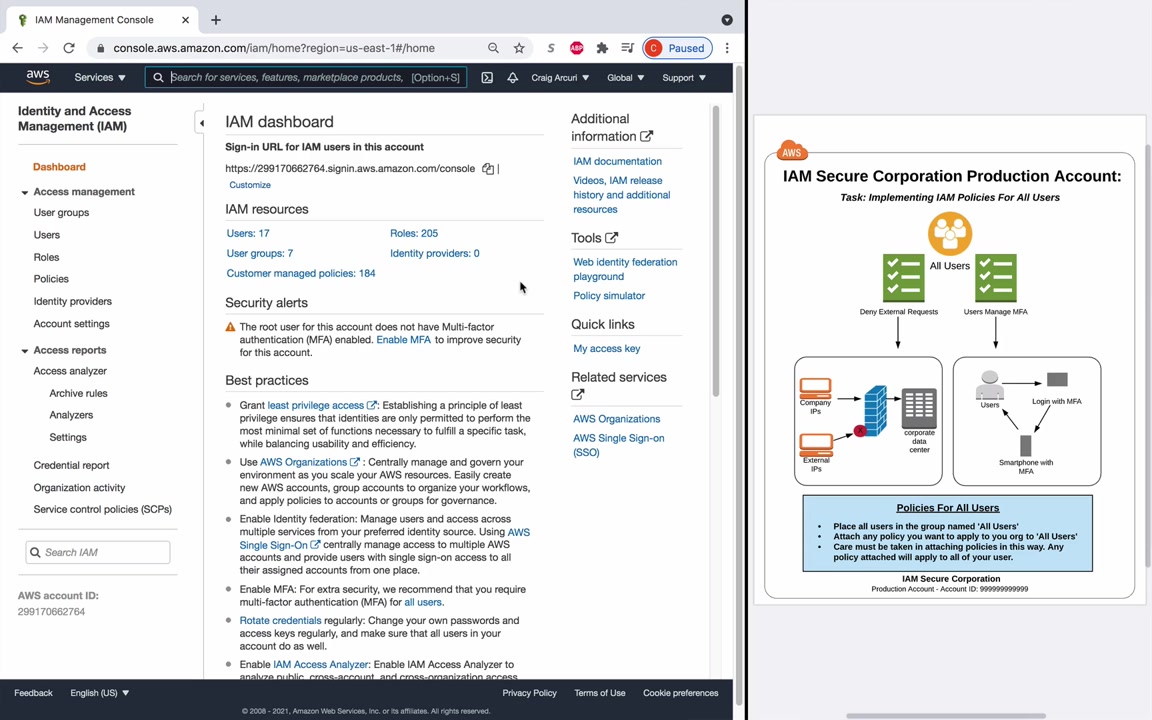Focus the AWS services search box
Screen dimensions: 1152x720
tap(306, 77)
